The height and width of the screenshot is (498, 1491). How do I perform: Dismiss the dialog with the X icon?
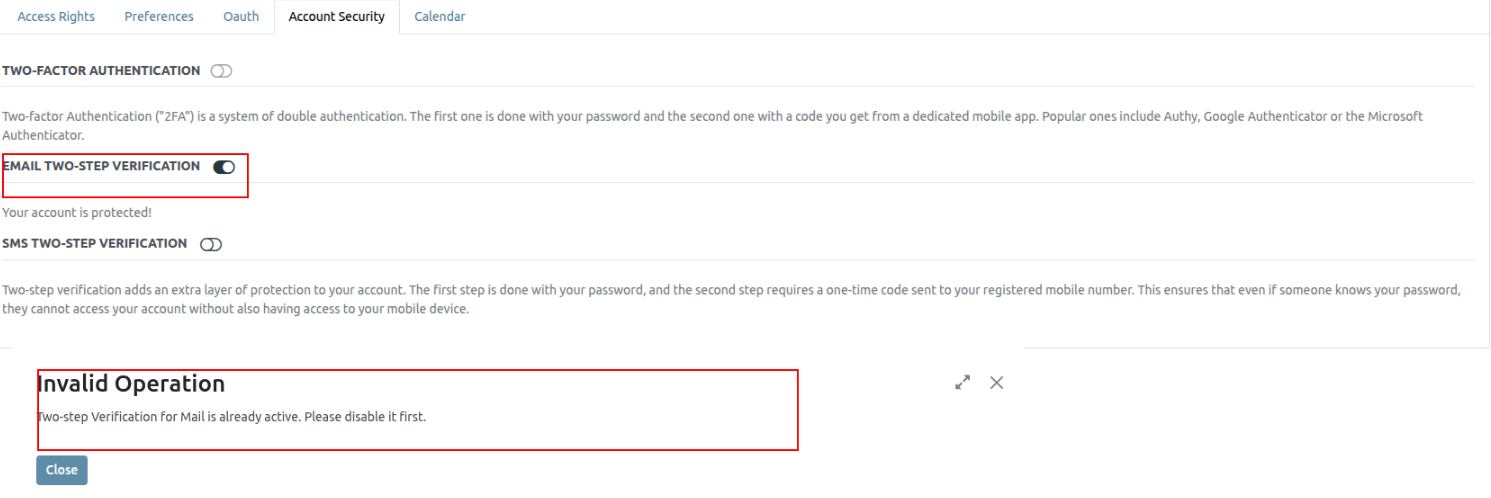[x=996, y=382]
